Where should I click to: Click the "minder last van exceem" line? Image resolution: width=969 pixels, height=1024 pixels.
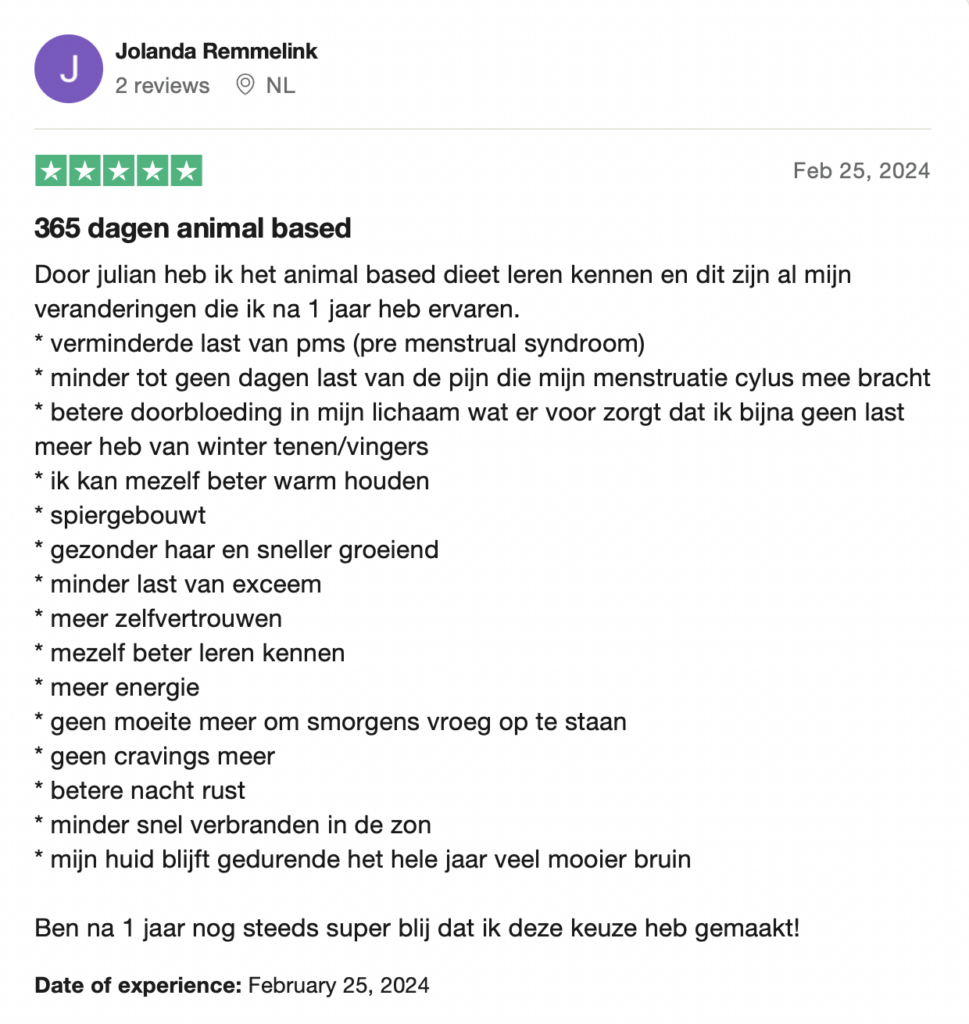tap(178, 583)
